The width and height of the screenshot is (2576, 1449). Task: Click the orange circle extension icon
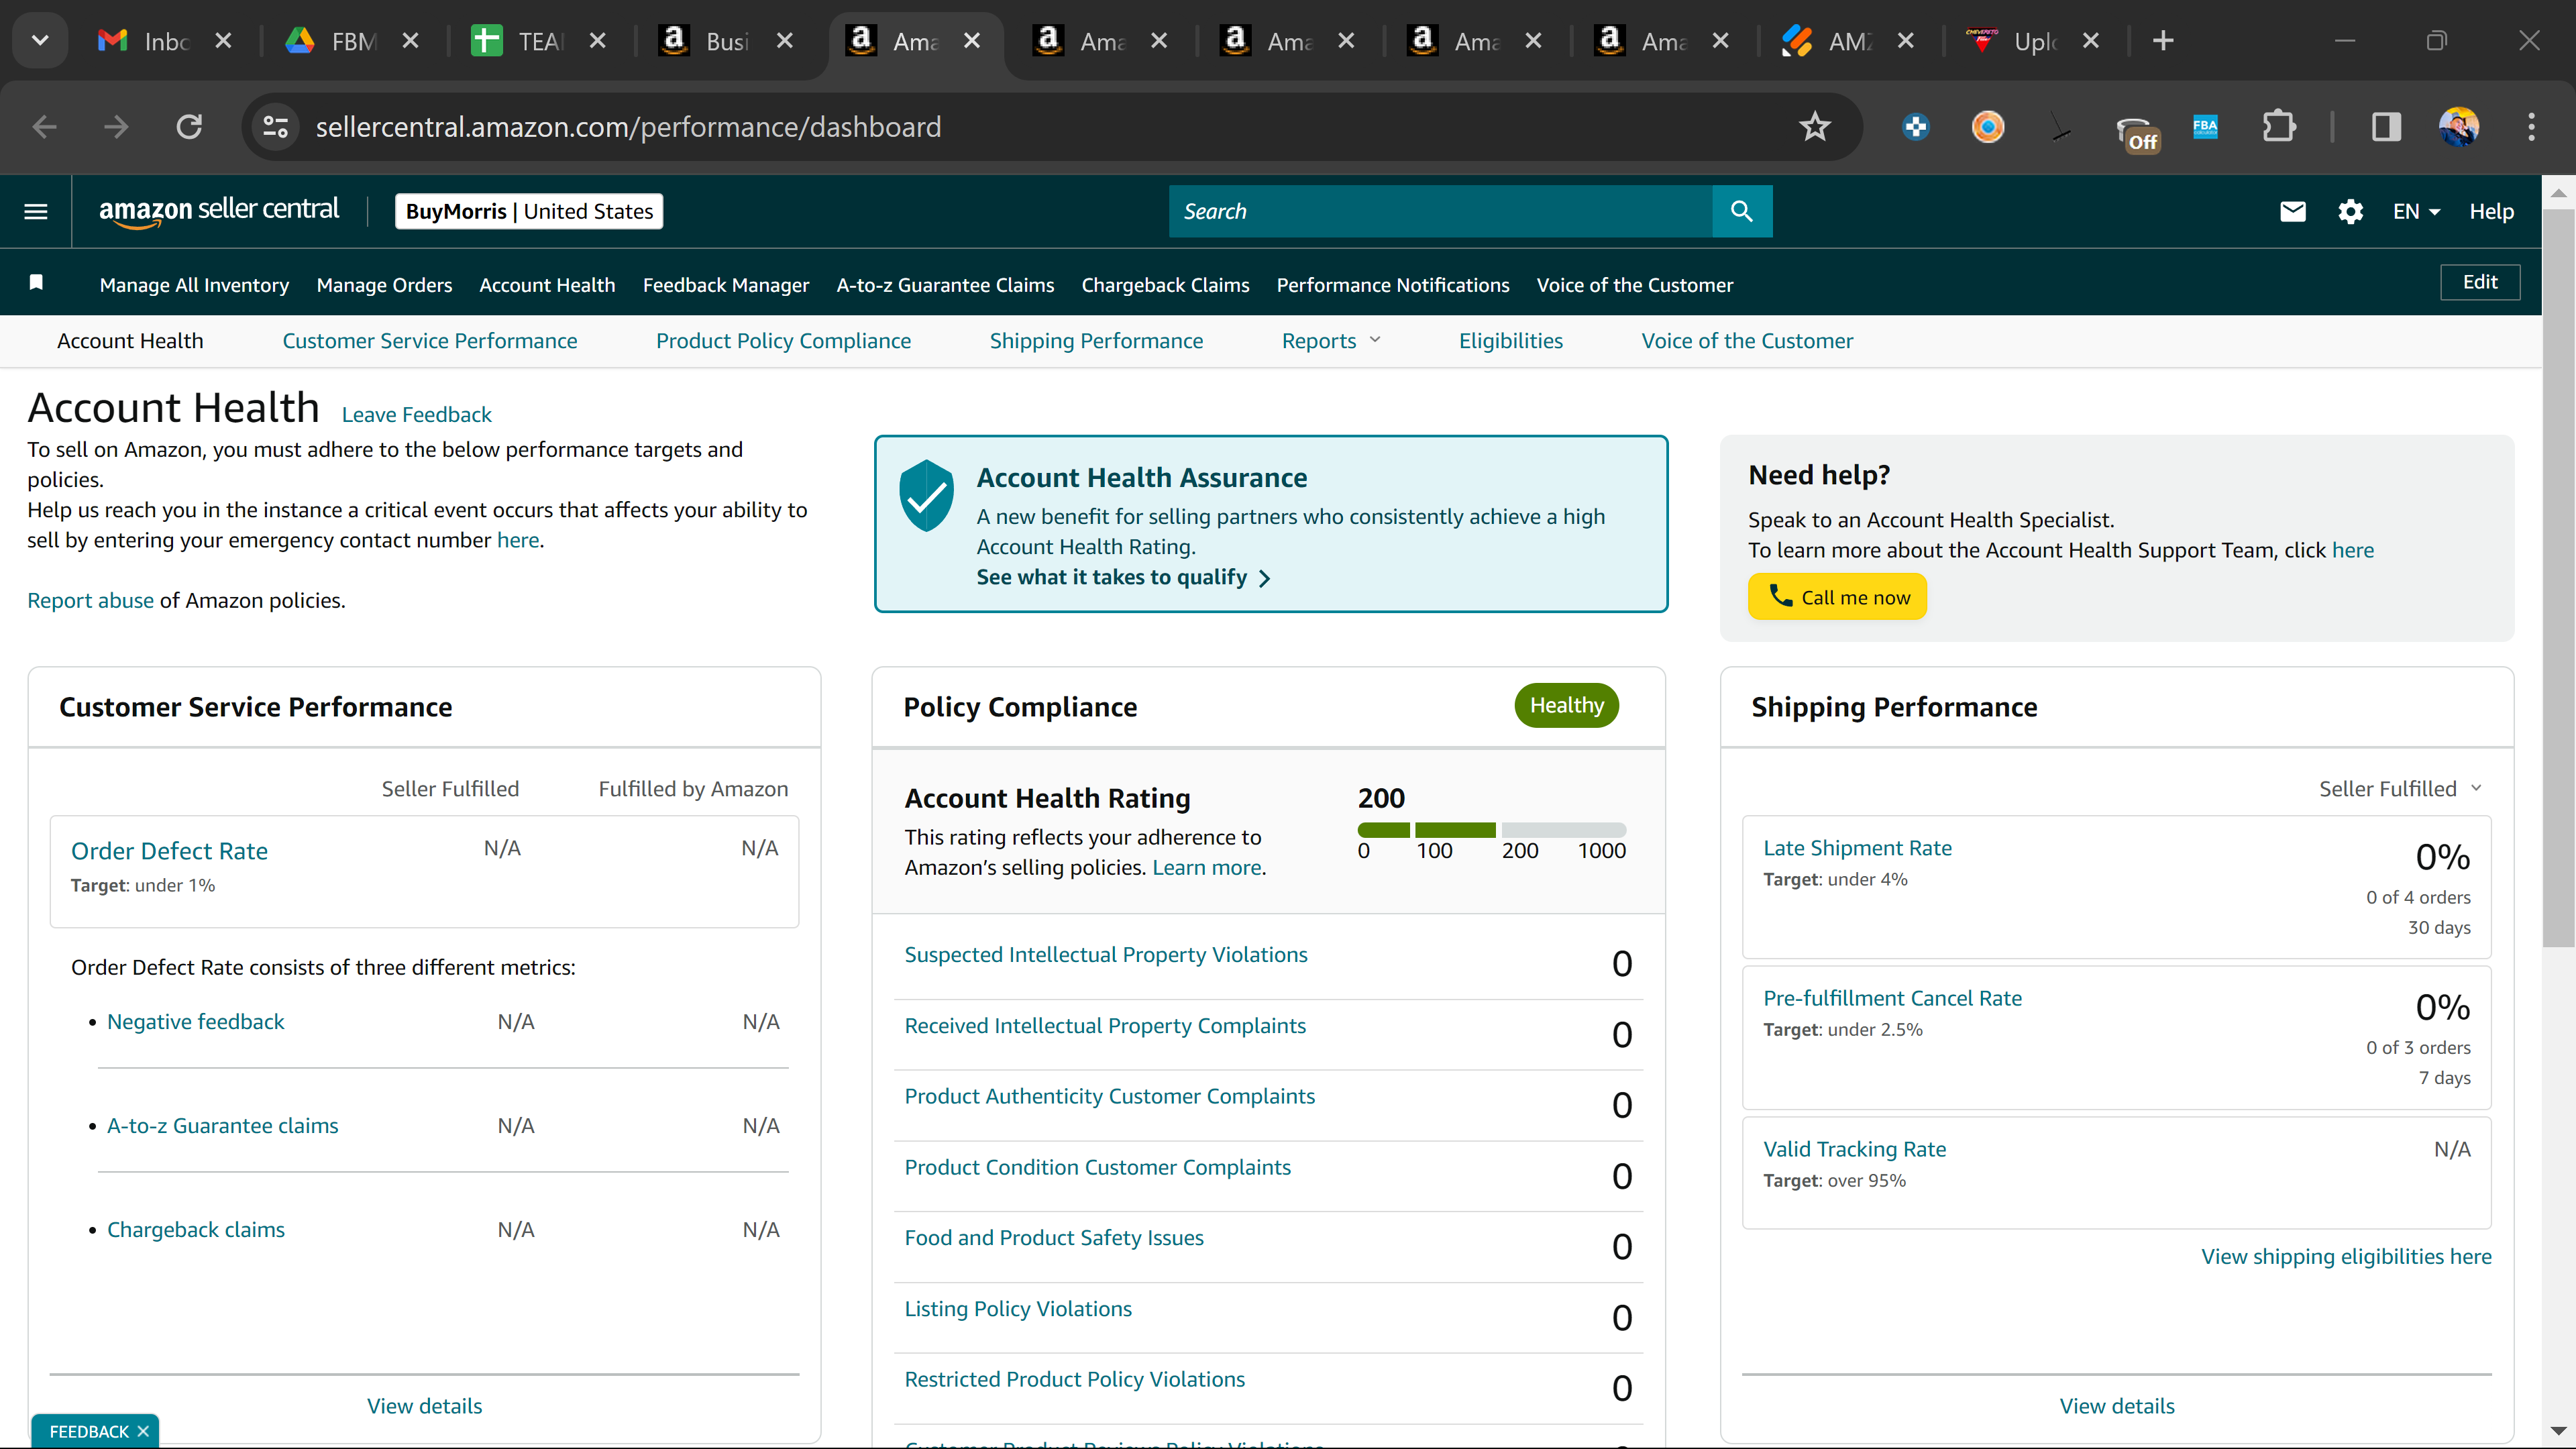point(1987,127)
